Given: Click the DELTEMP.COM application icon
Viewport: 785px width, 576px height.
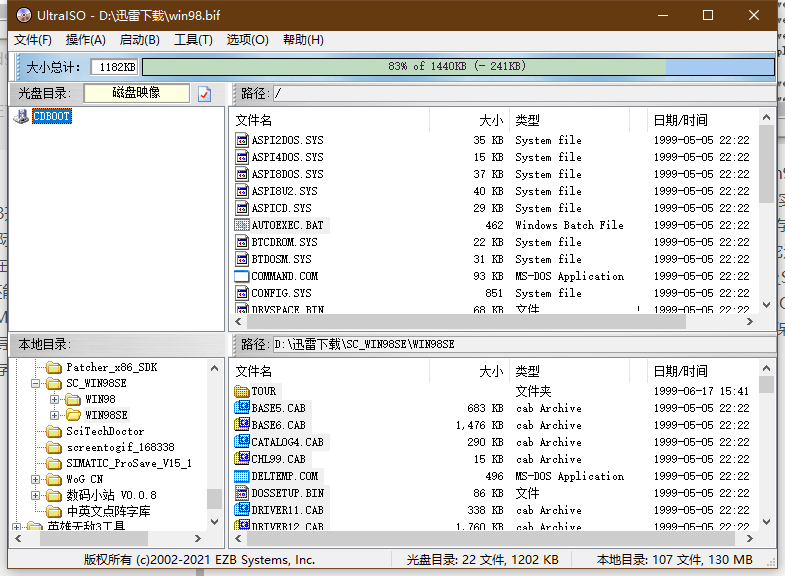Looking at the screenshot, I should [x=242, y=476].
